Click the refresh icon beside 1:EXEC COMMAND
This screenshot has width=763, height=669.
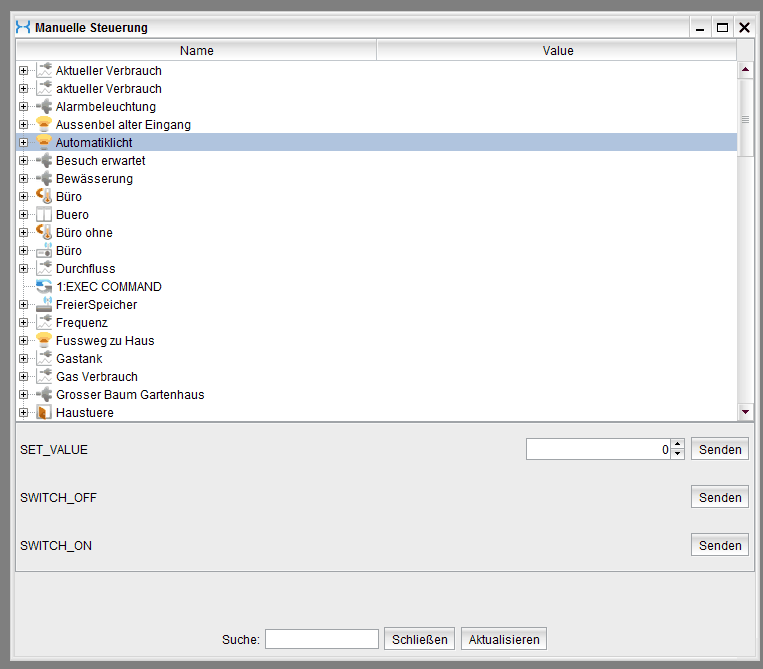pos(43,287)
